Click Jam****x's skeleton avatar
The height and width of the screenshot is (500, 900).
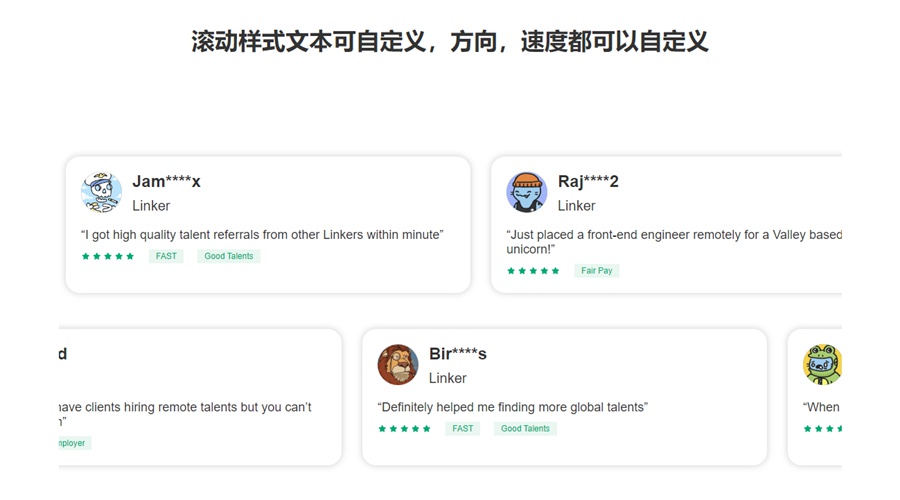(101, 192)
